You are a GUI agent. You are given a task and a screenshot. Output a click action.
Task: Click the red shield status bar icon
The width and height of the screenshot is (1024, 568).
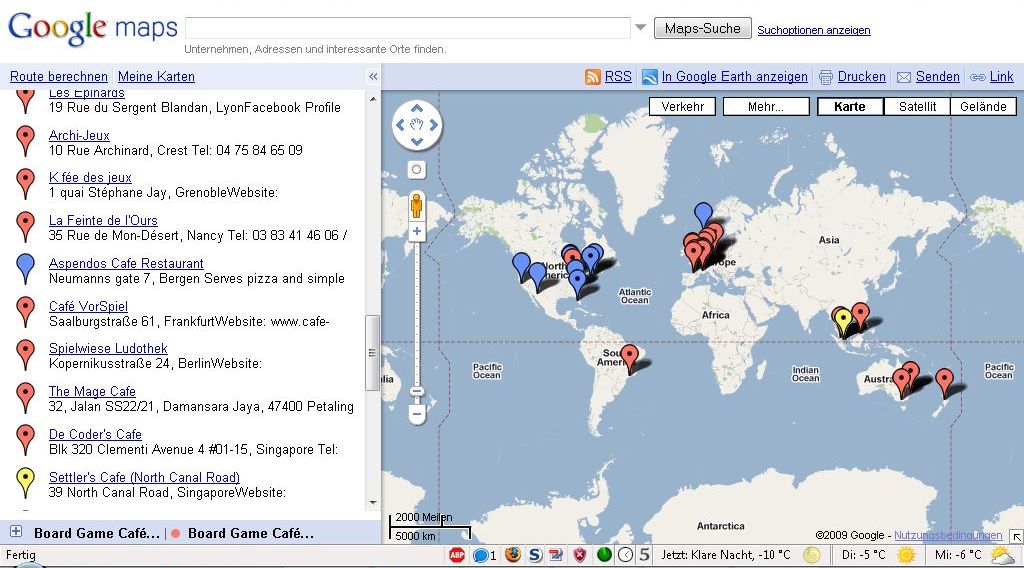click(579, 555)
